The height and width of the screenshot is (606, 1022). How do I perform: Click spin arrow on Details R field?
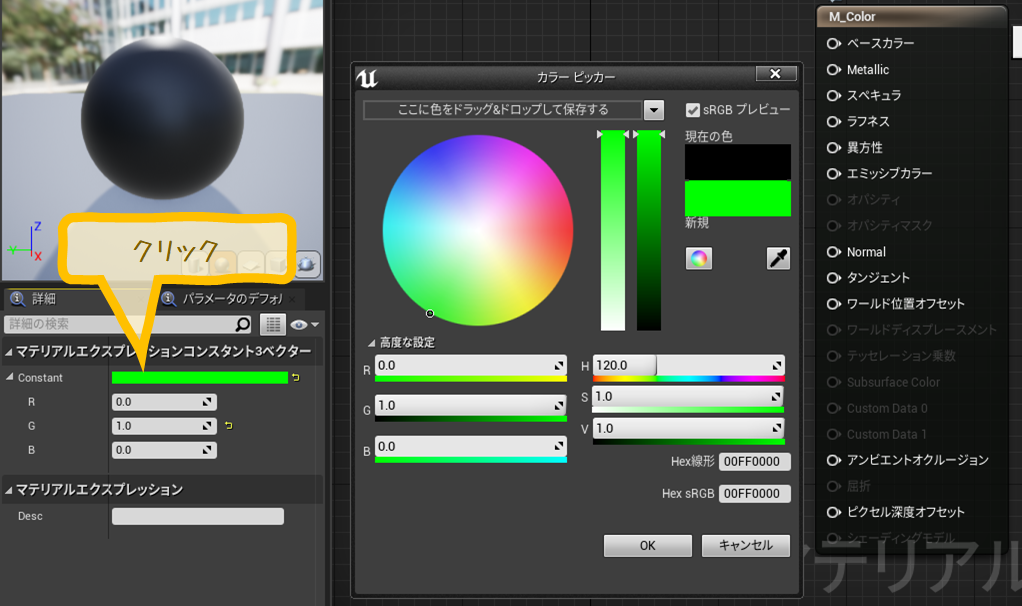coord(207,402)
